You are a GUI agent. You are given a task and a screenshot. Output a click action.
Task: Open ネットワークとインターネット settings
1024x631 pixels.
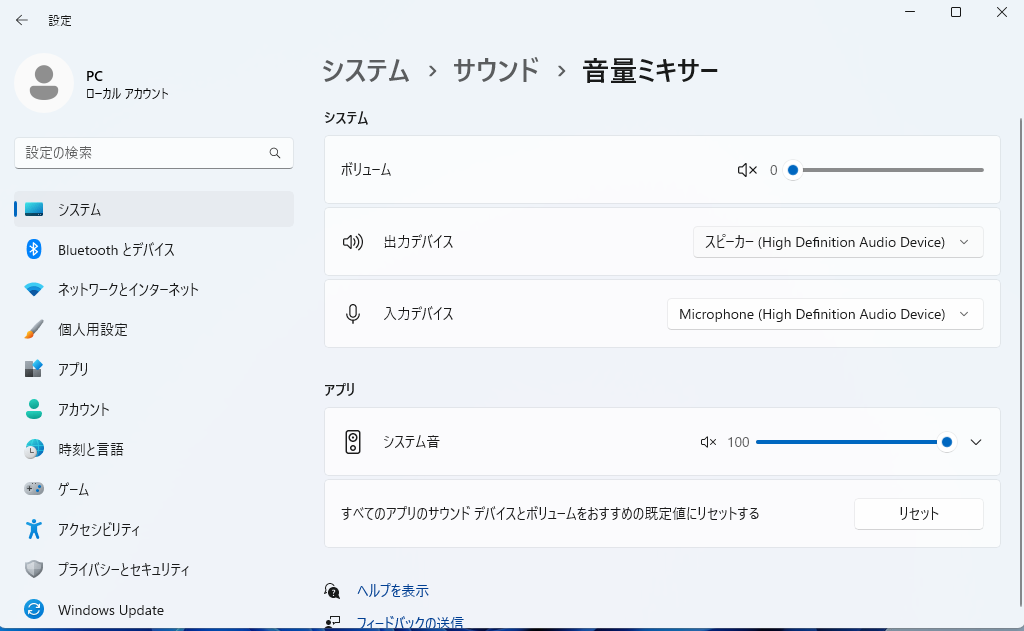coord(128,290)
